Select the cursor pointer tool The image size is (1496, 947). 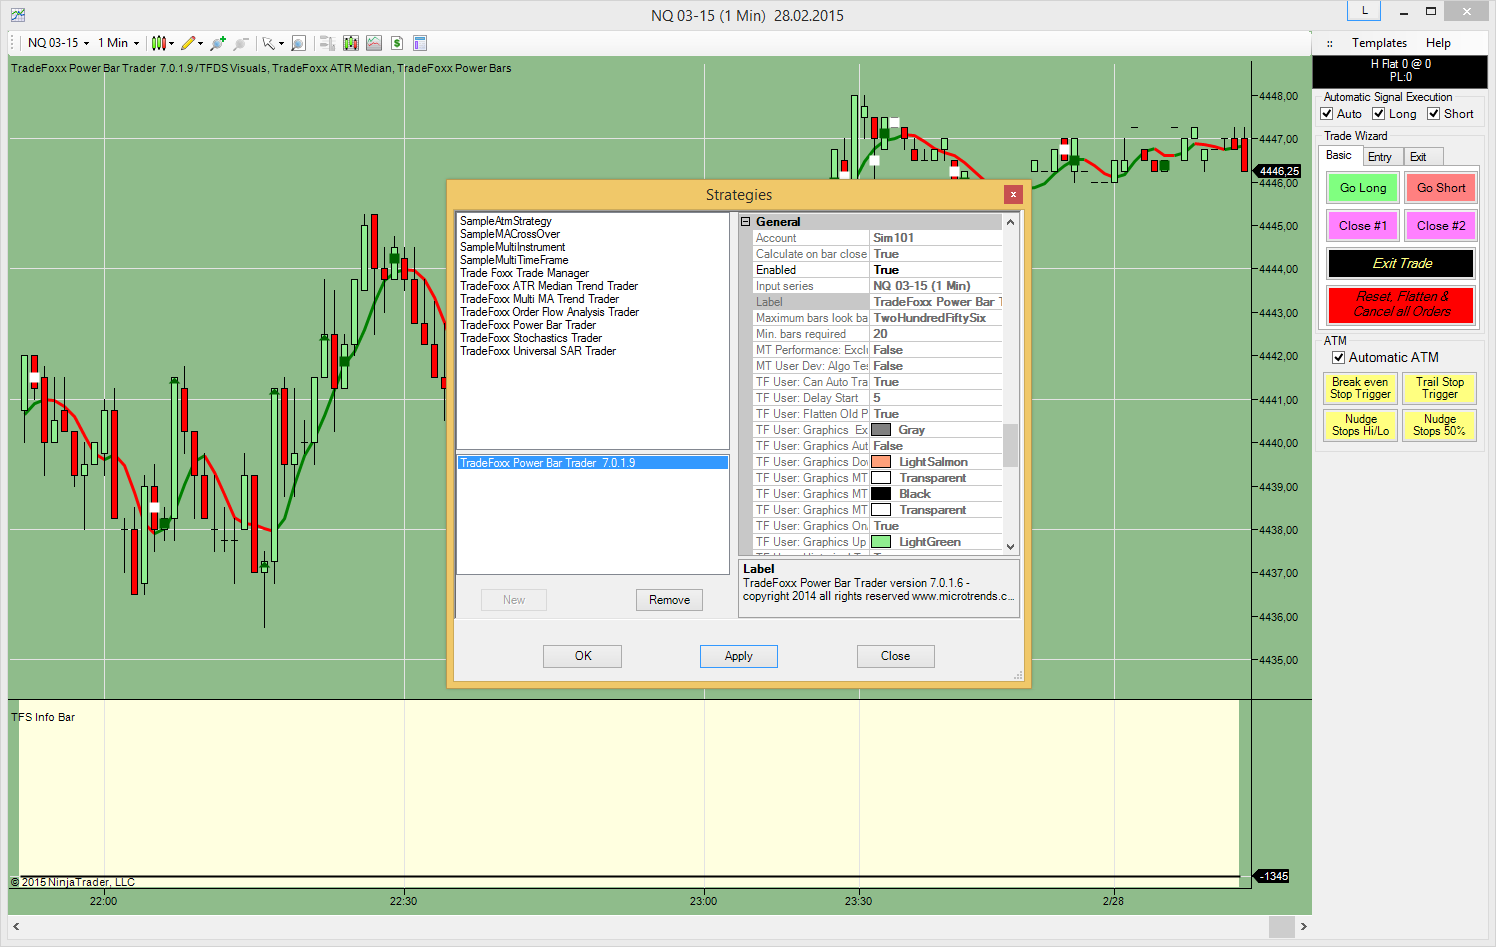pos(268,43)
